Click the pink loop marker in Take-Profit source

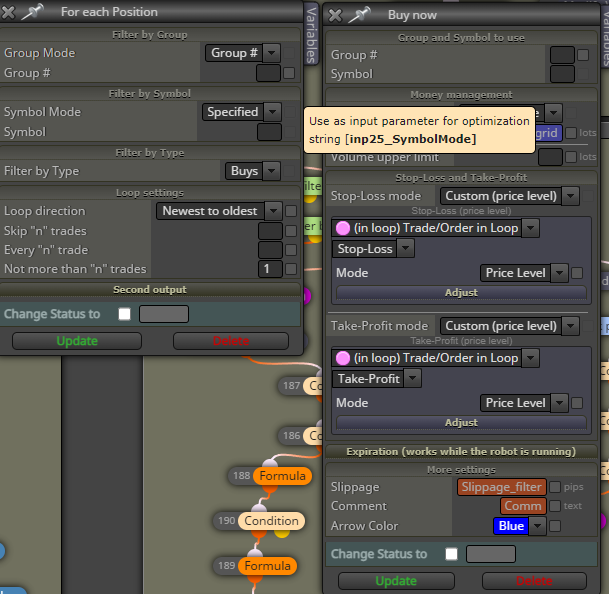pos(343,358)
